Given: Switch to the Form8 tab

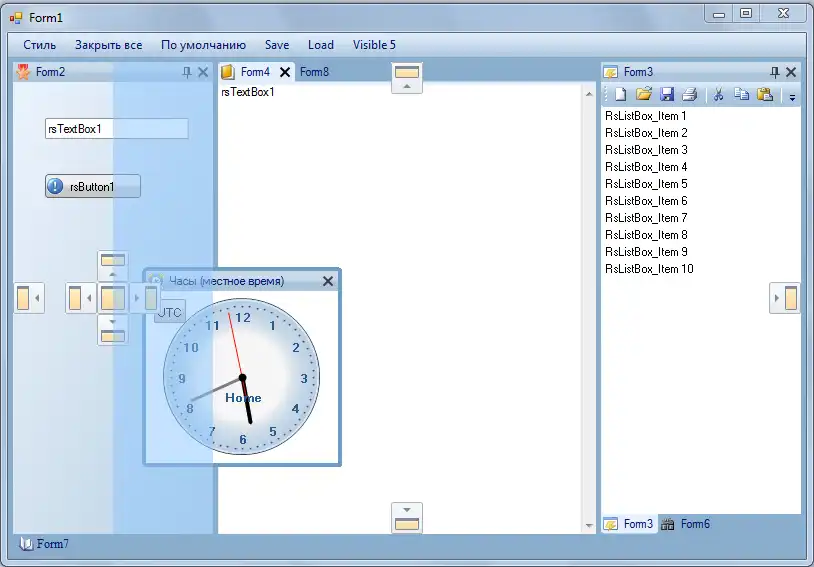Looking at the screenshot, I should click(315, 72).
